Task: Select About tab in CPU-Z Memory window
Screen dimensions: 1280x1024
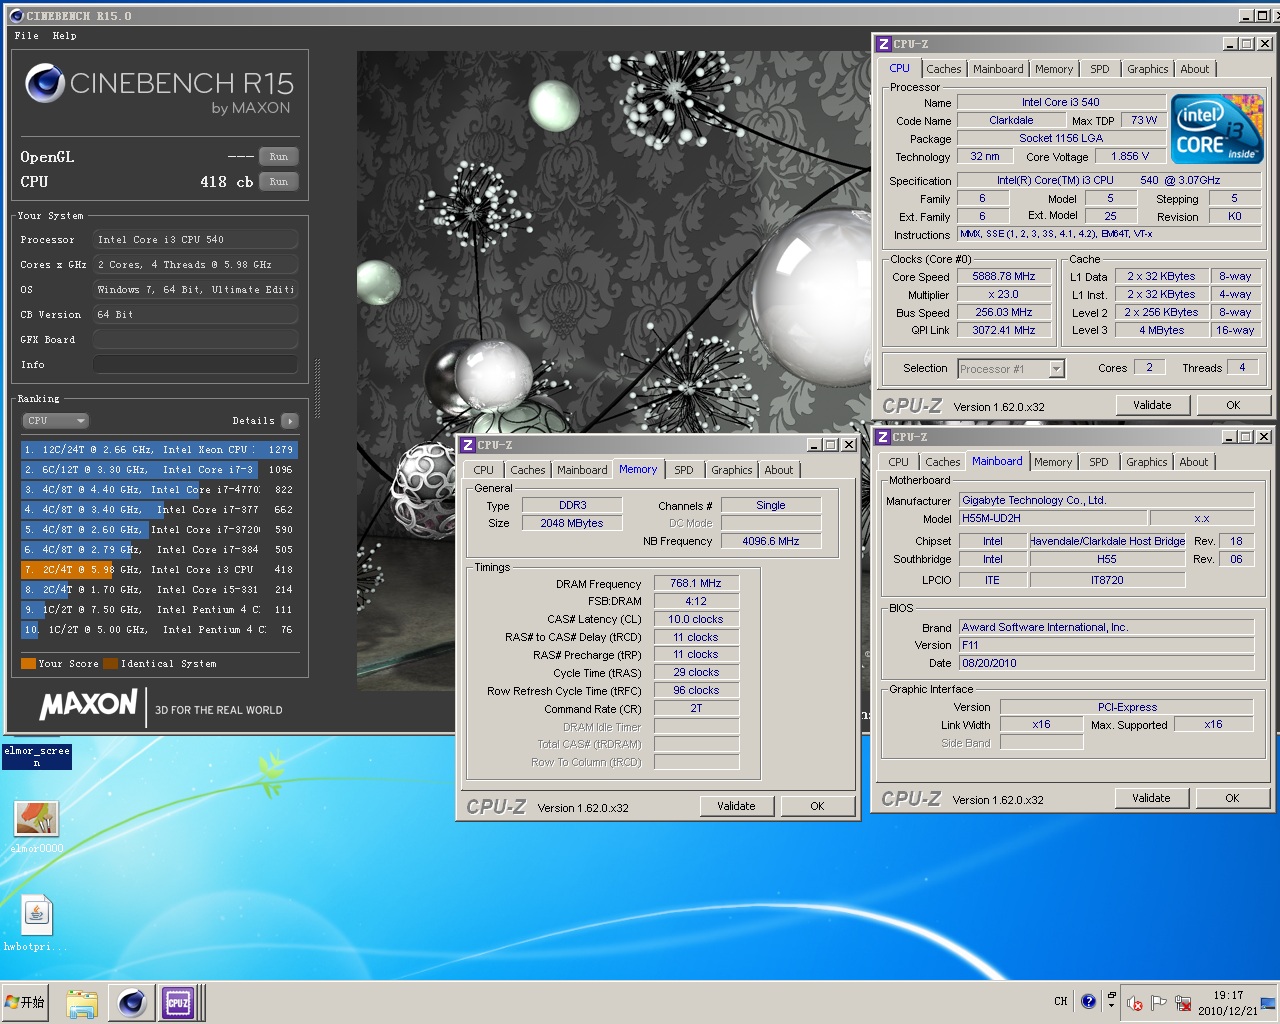Action: (x=778, y=470)
